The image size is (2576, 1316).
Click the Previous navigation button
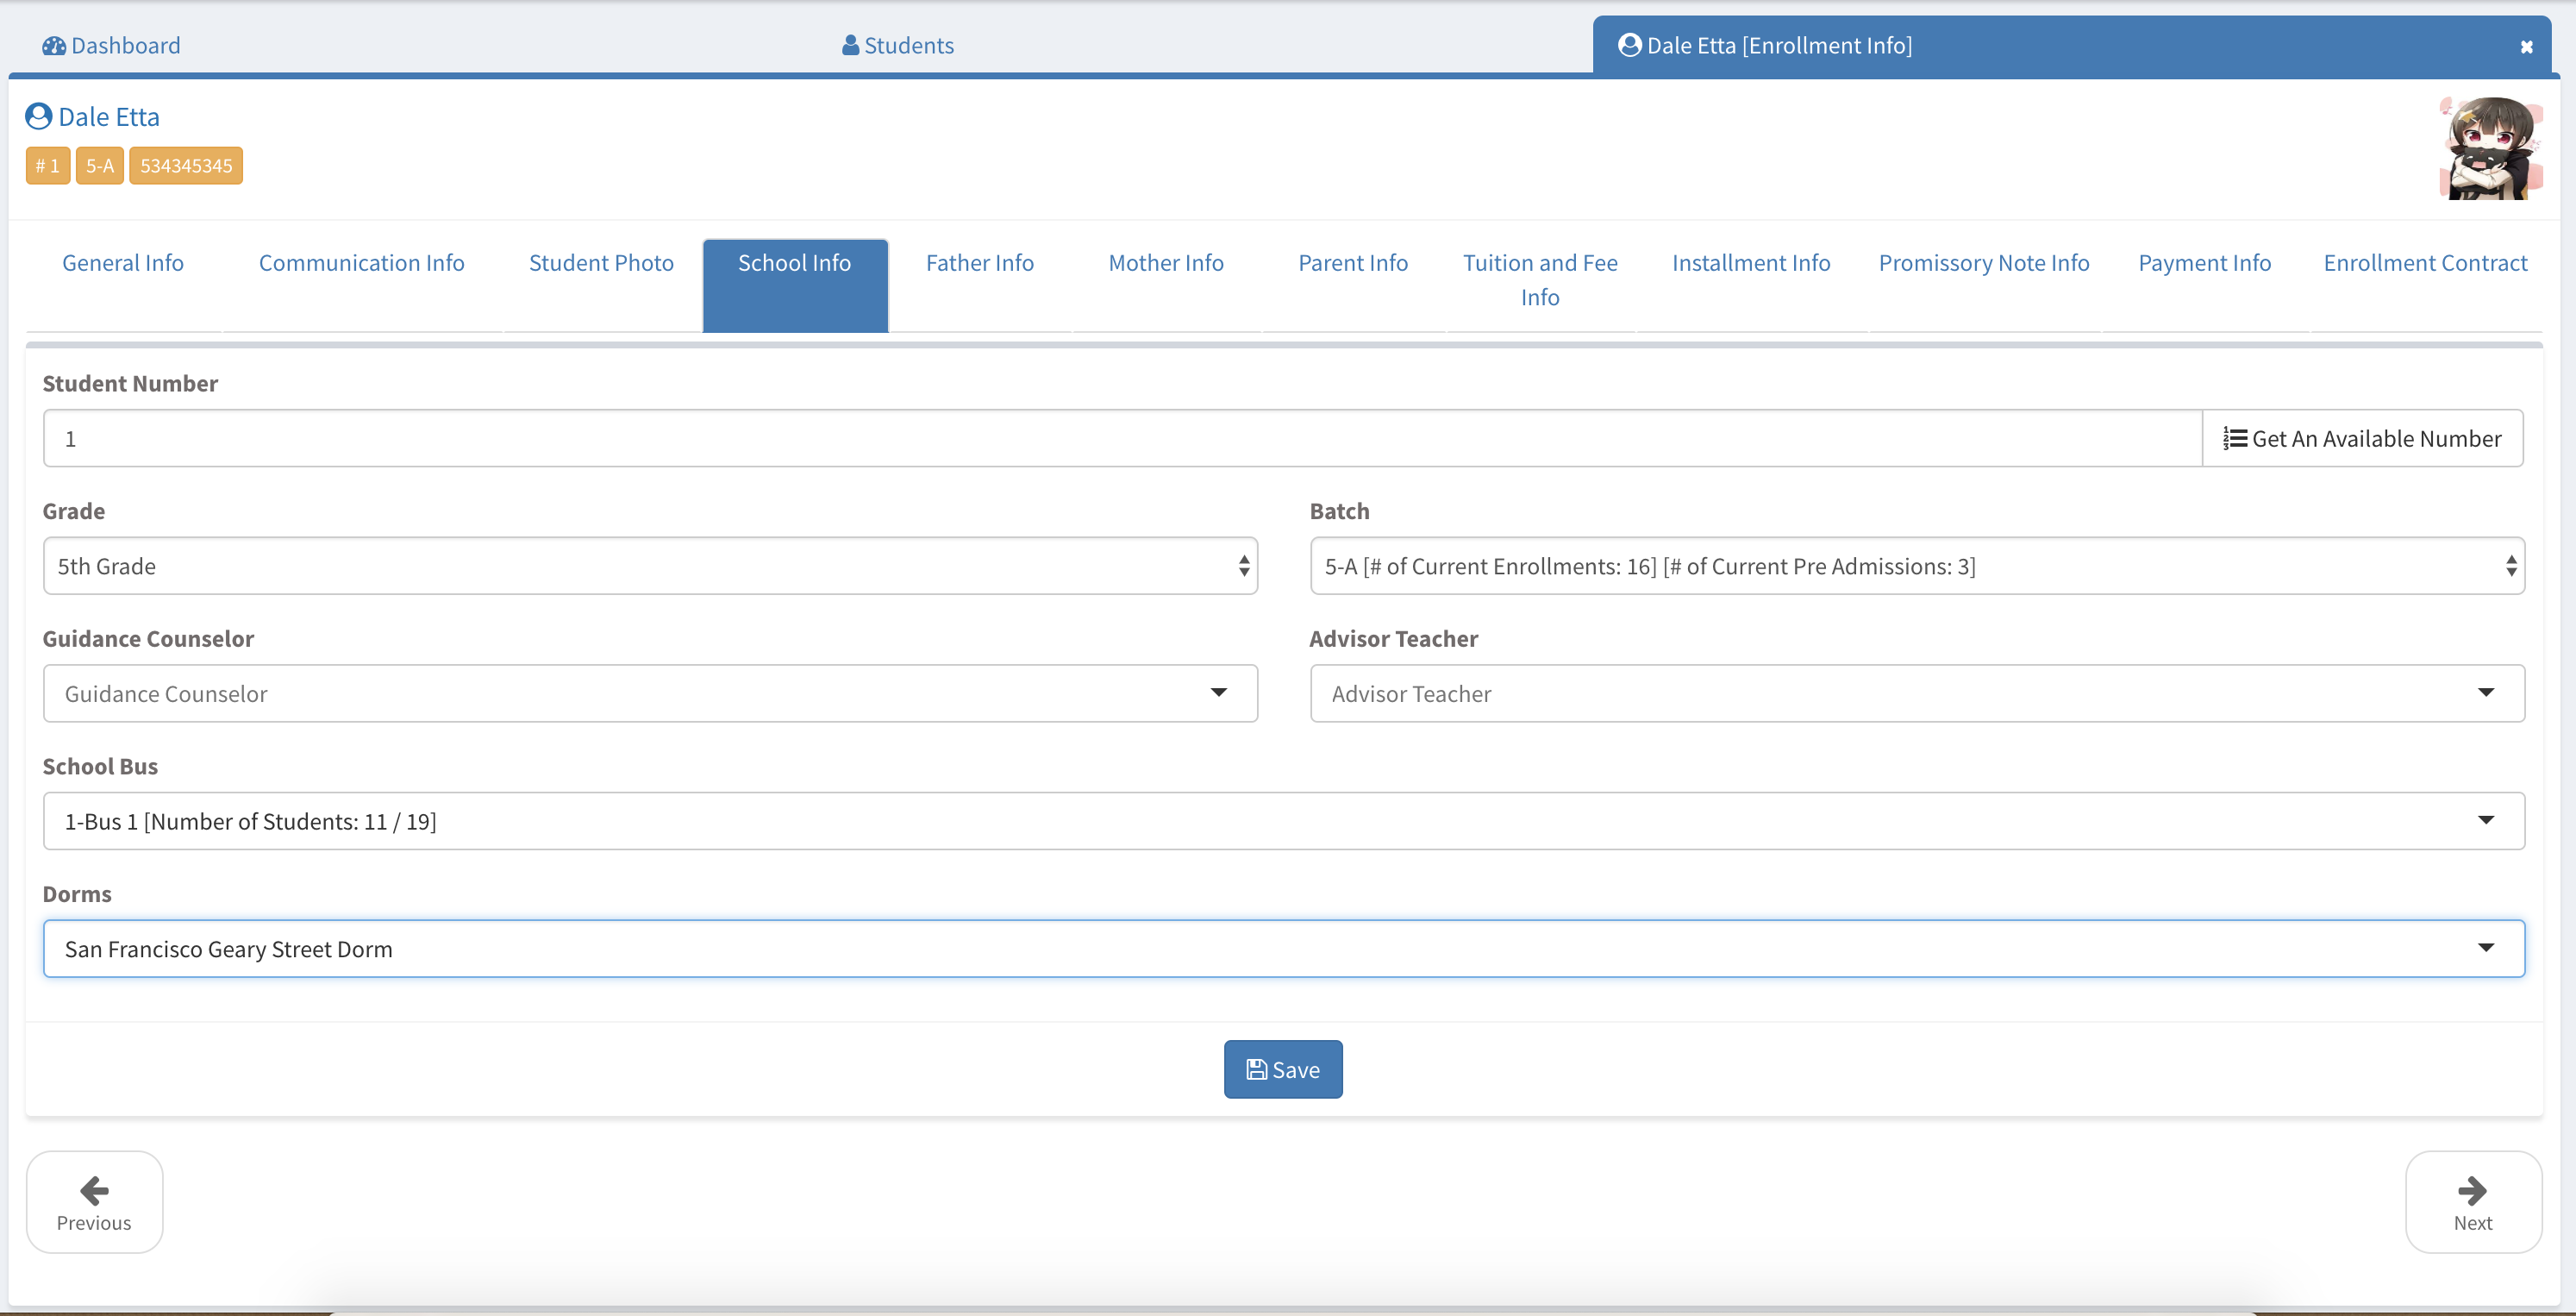[x=94, y=1201]
